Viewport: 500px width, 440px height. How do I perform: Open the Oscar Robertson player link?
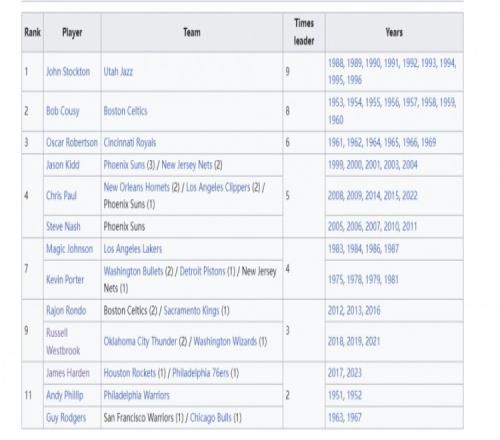point(72,143)
